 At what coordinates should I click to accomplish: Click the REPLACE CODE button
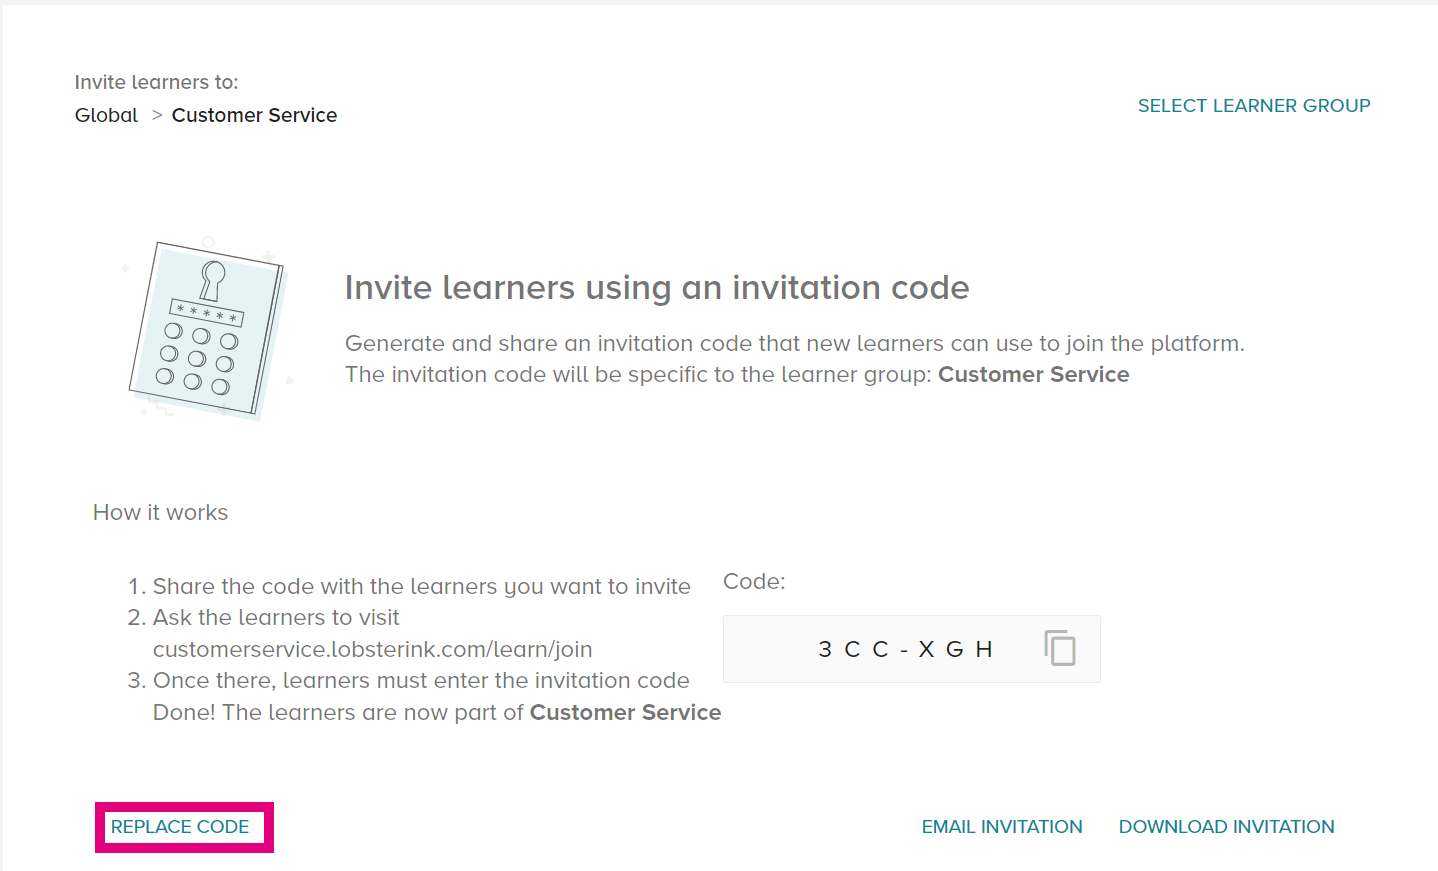pyautogui.click(x=180, y=827)
